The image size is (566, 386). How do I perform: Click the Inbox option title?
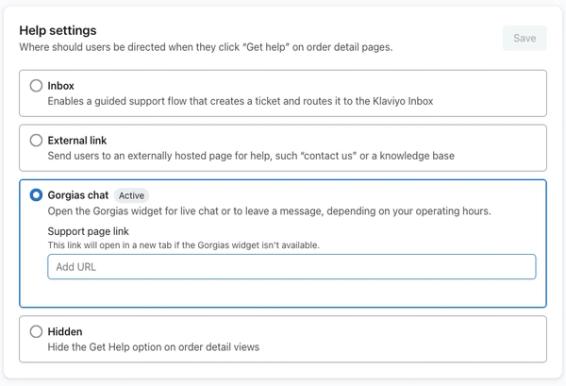[61, 86]
